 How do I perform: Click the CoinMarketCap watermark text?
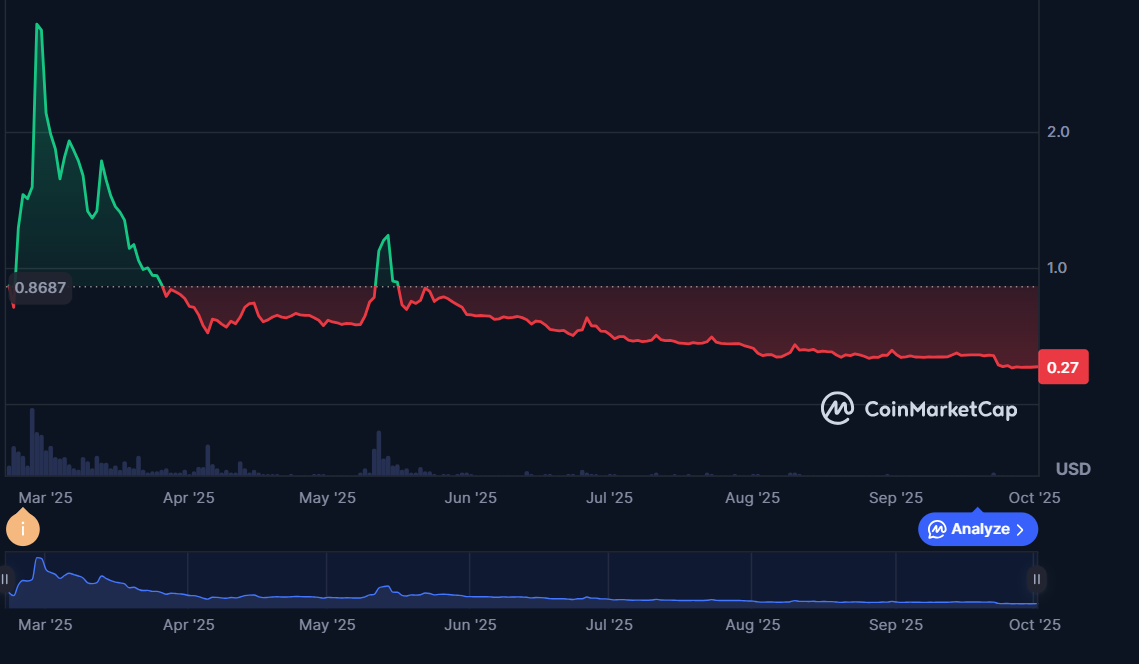(940, 409)
